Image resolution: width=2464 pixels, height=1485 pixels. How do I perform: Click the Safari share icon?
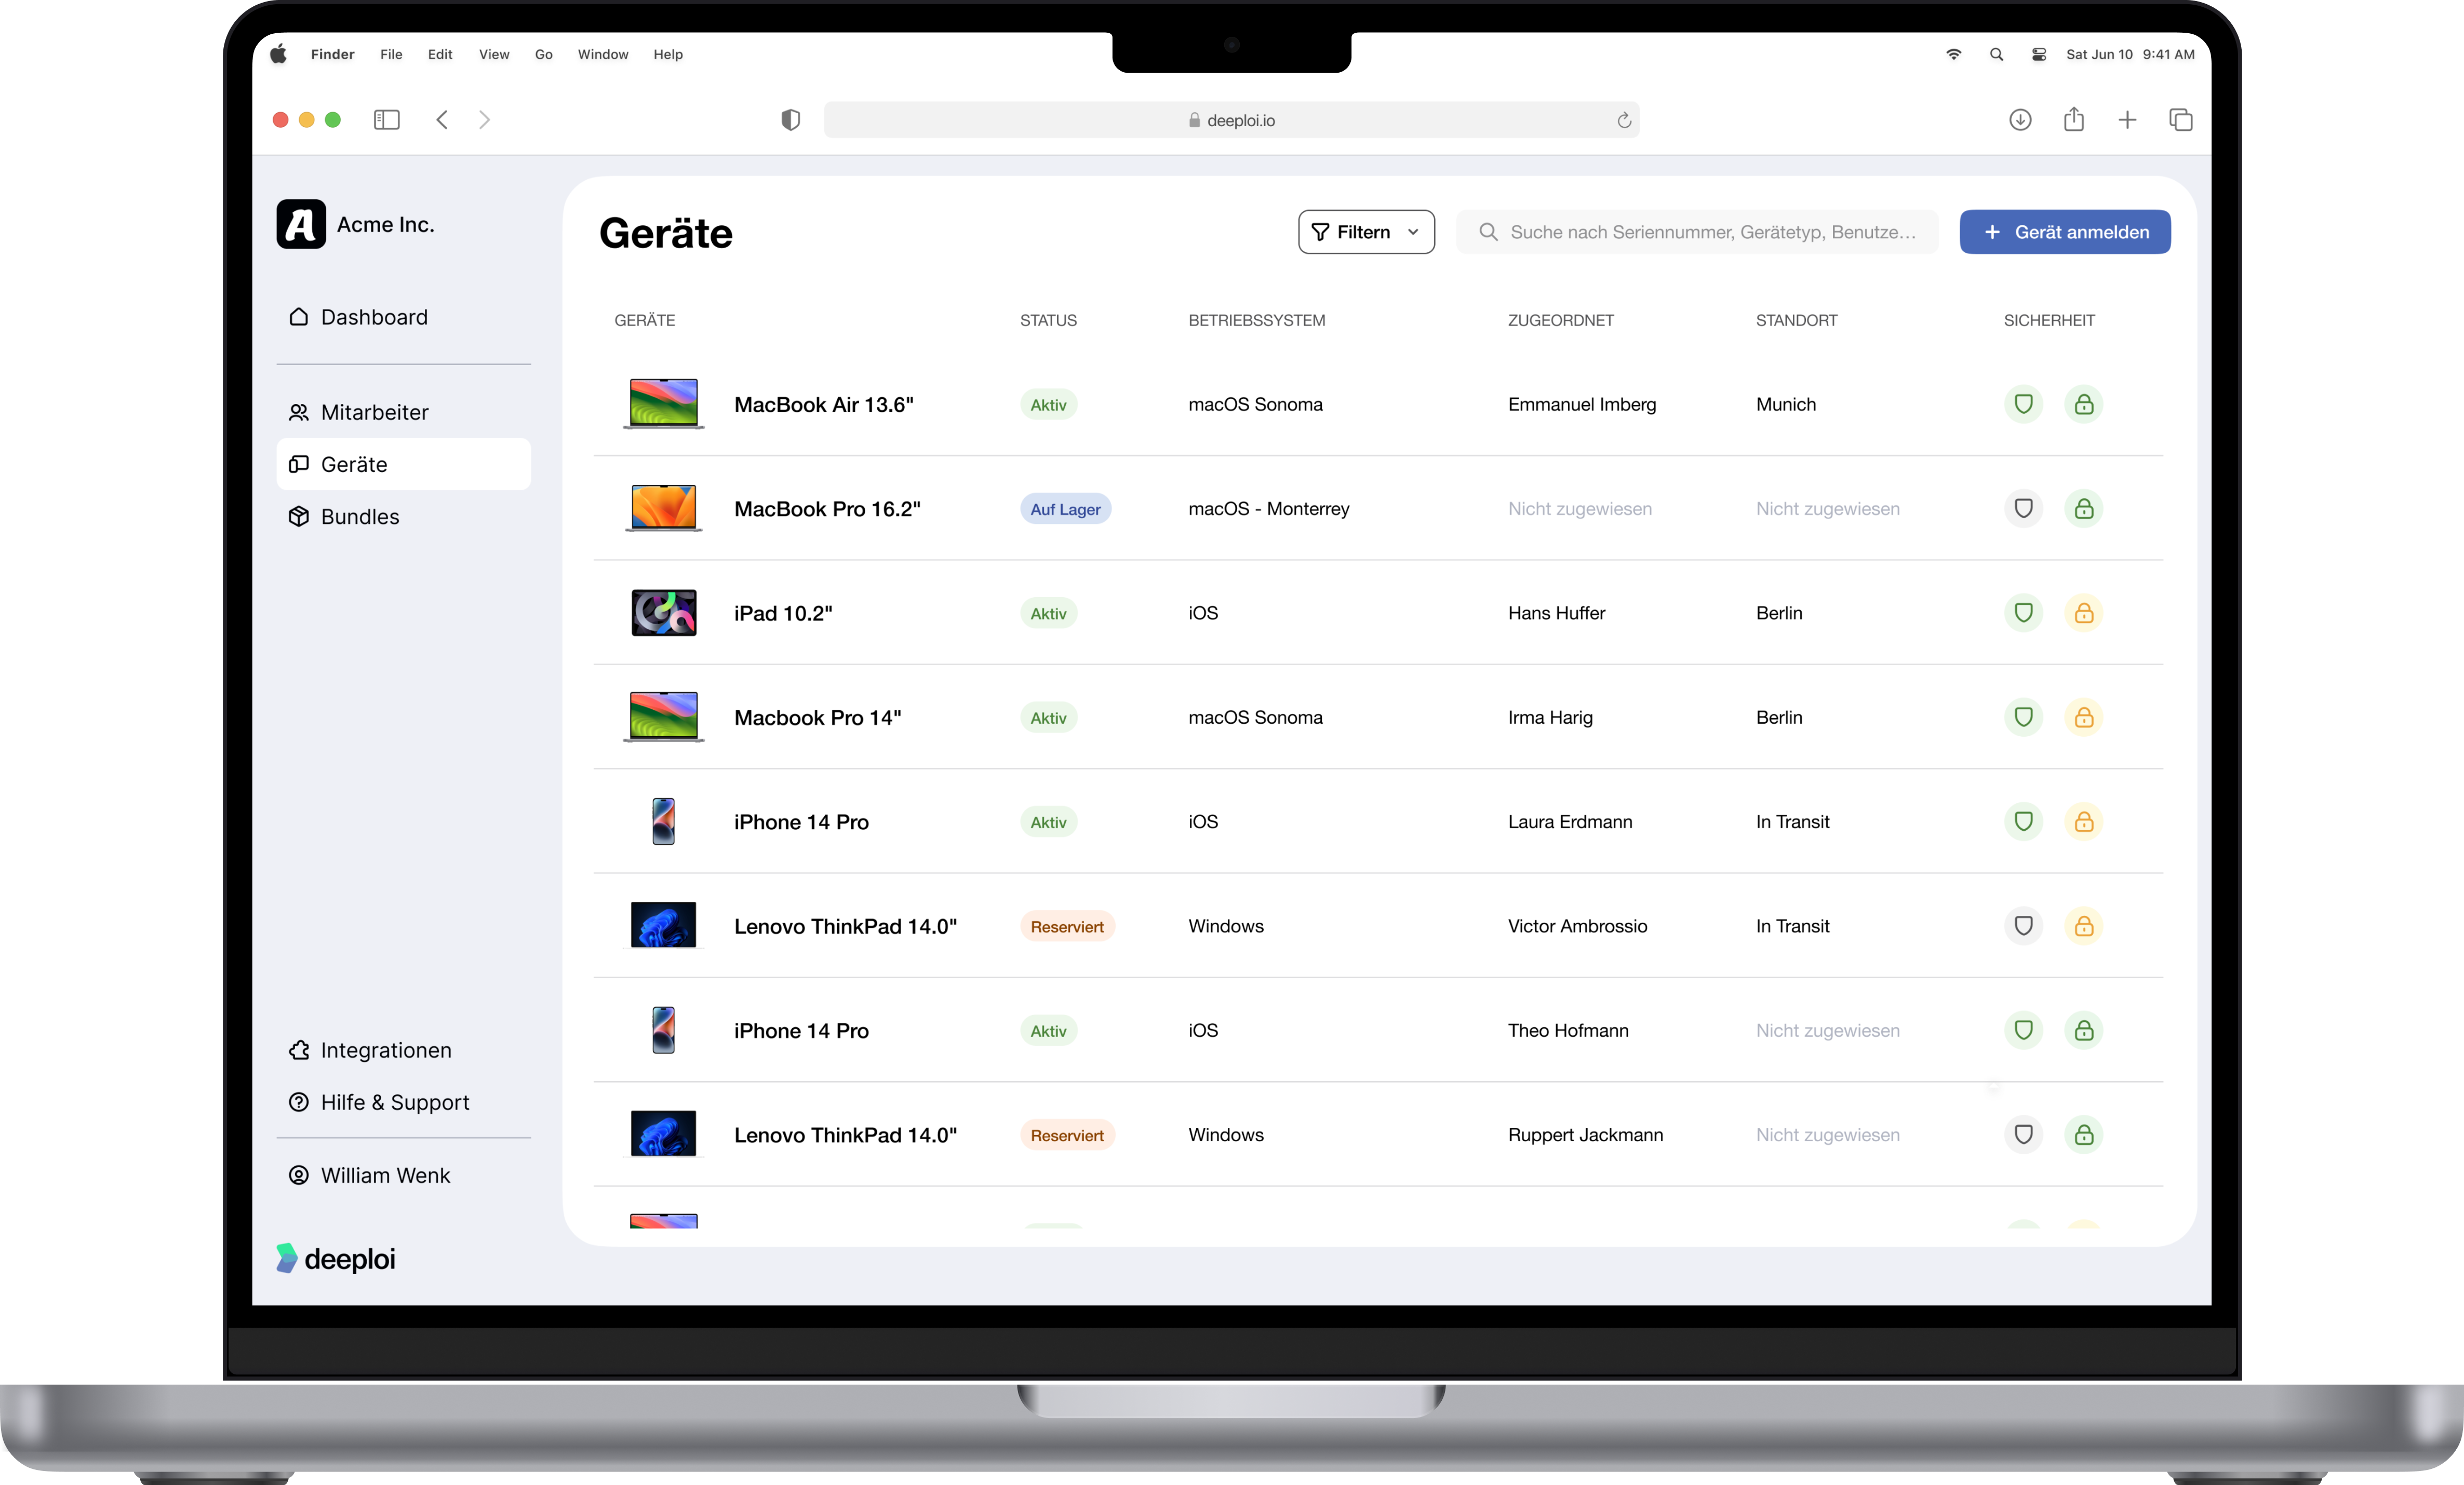(2073, 120)
